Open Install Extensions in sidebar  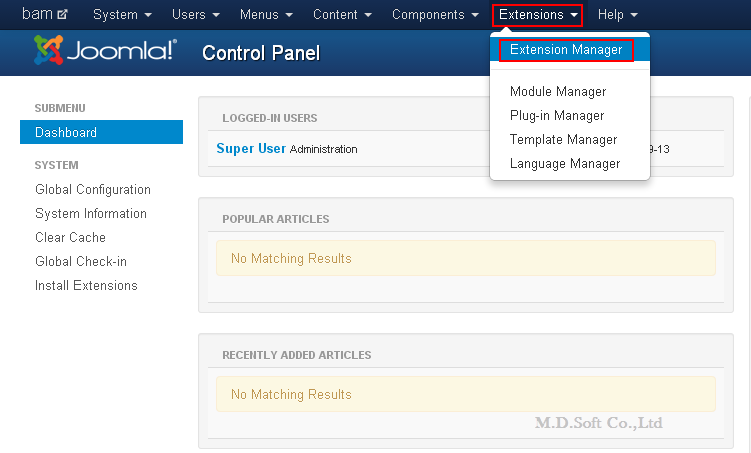click(86, 285)
